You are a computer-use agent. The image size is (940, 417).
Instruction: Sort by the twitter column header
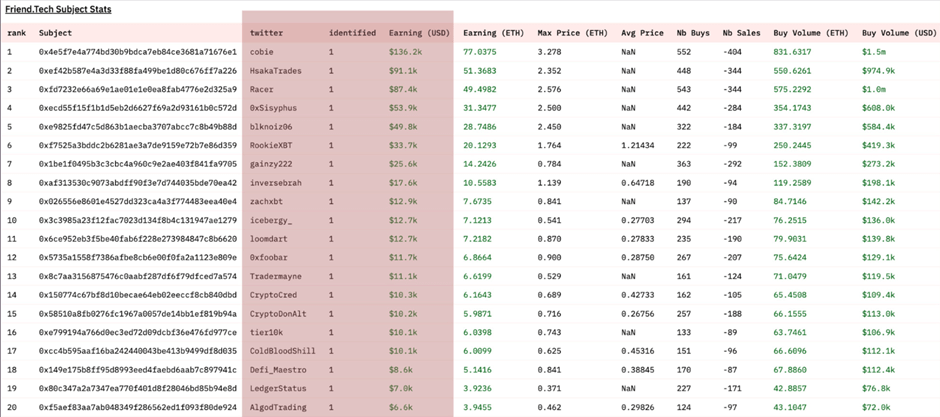[x=266, y=34]
